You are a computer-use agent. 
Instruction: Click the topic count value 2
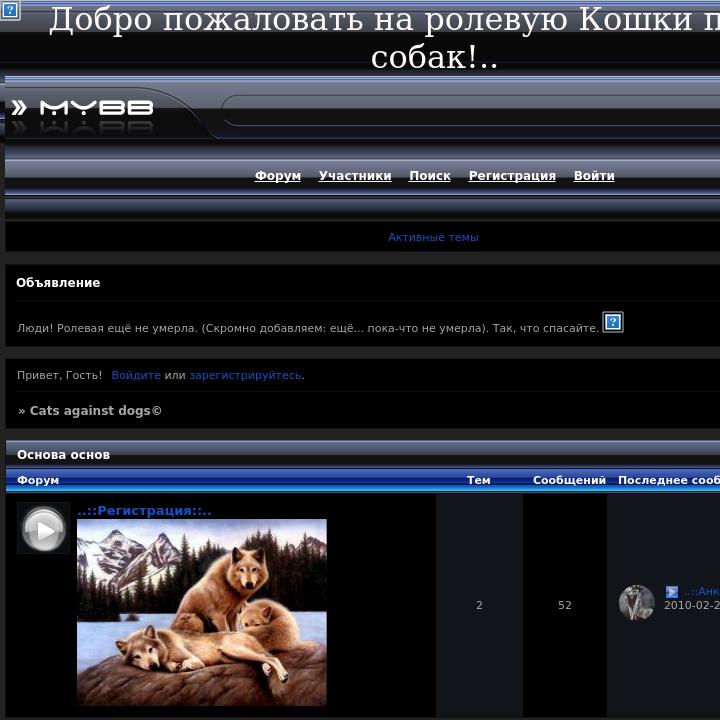click(479, 605)
